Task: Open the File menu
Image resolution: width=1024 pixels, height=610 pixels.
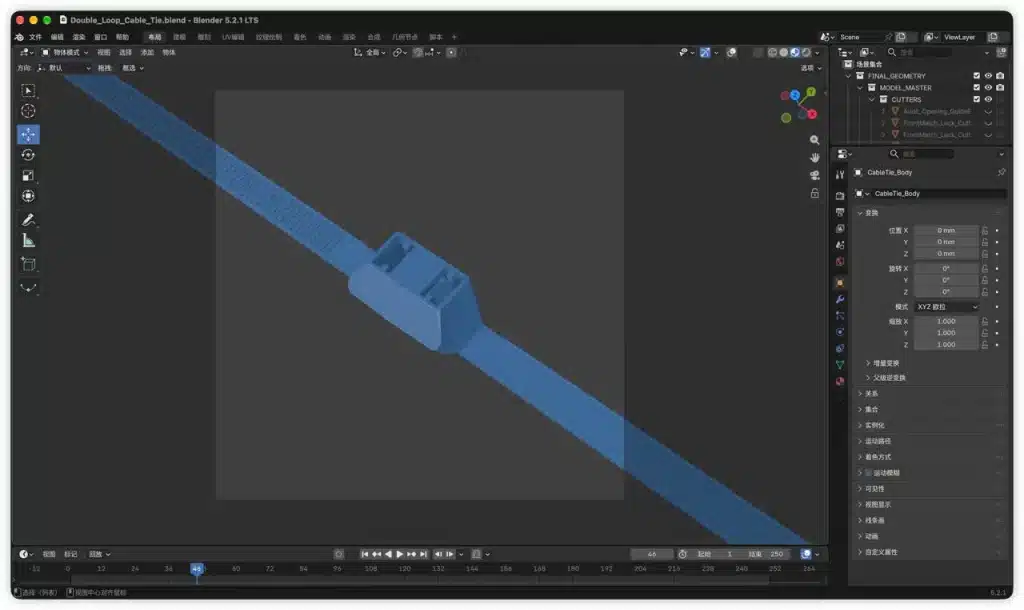Action: point(35,37)
